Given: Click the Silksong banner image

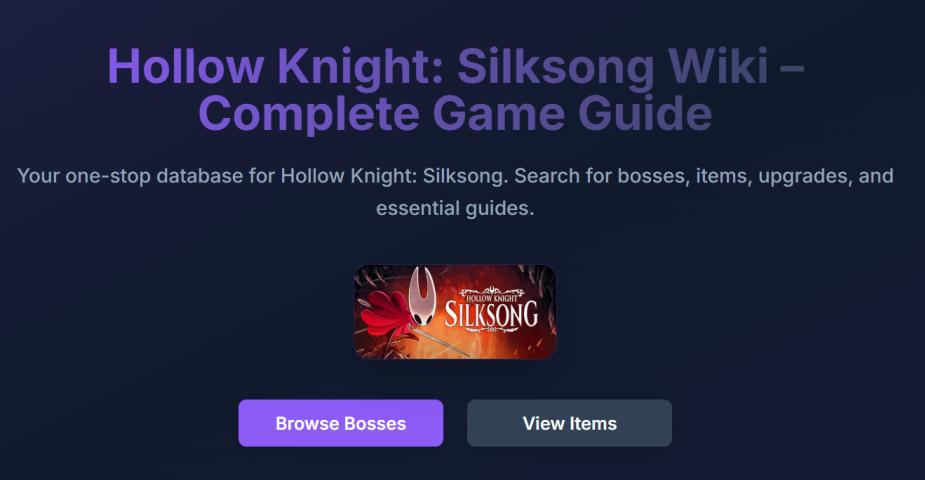Looking at the screenshot, I should click(455, 311).
